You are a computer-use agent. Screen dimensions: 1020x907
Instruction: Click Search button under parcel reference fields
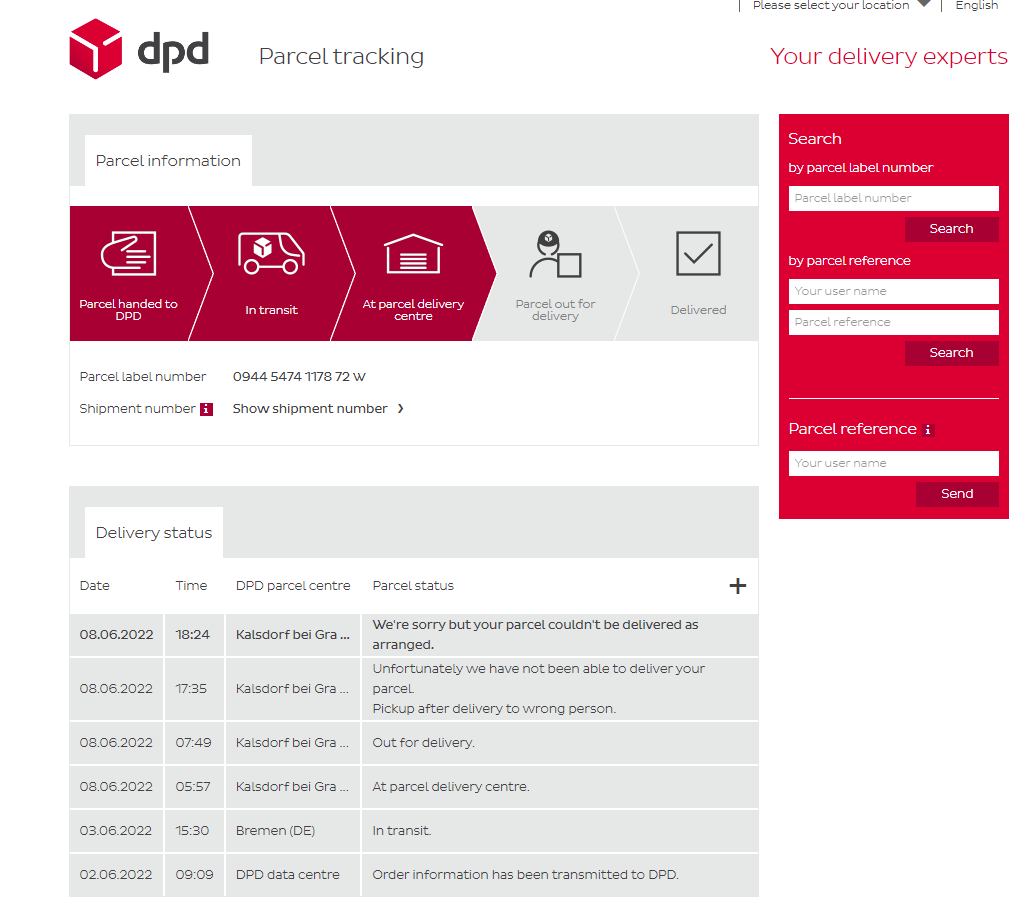pos(951,353)
